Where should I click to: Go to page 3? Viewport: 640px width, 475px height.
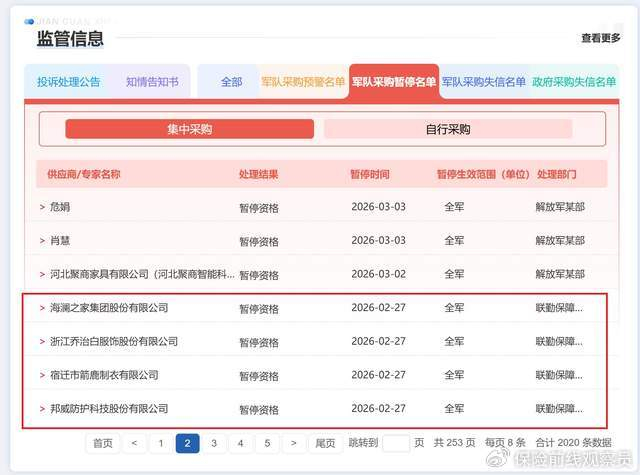pyautogui.click(x=214, y=443)
